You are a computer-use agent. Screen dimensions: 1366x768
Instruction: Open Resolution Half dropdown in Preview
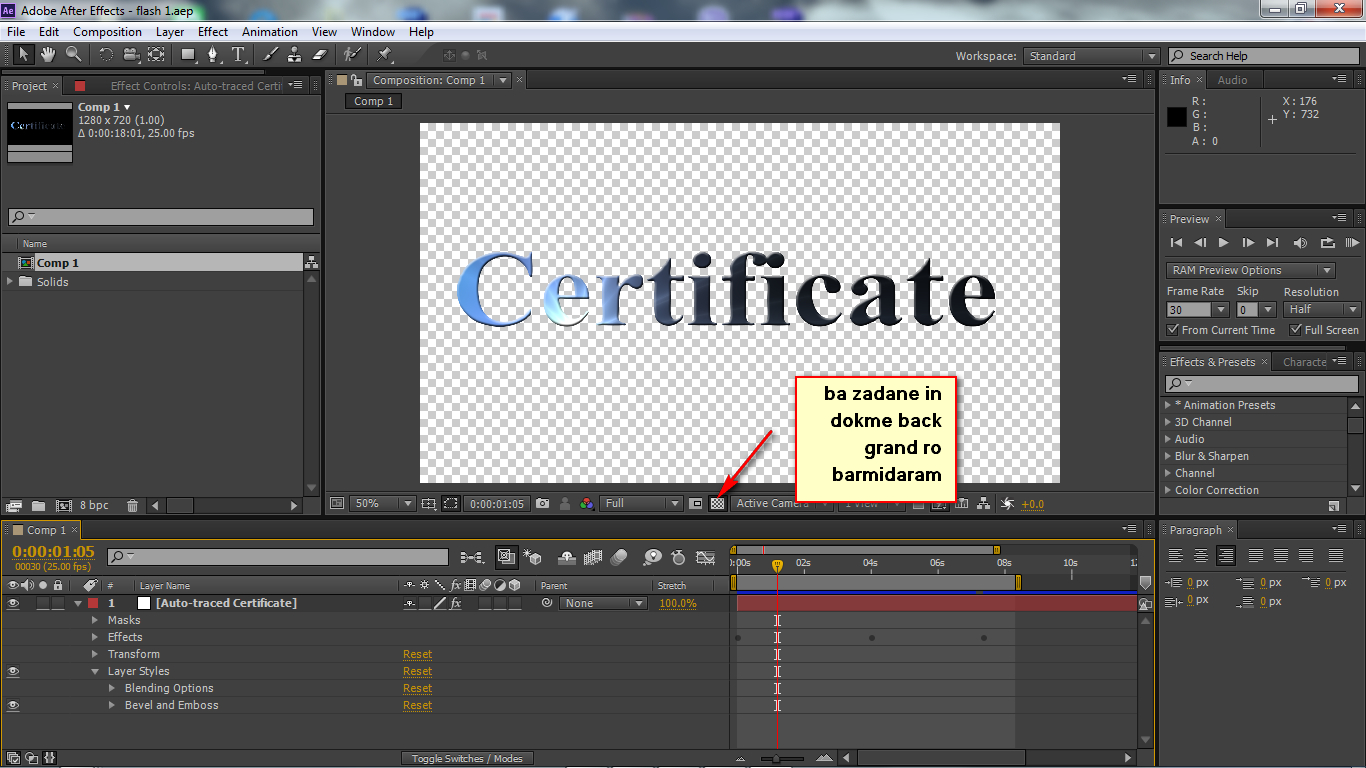[1322, 309]
